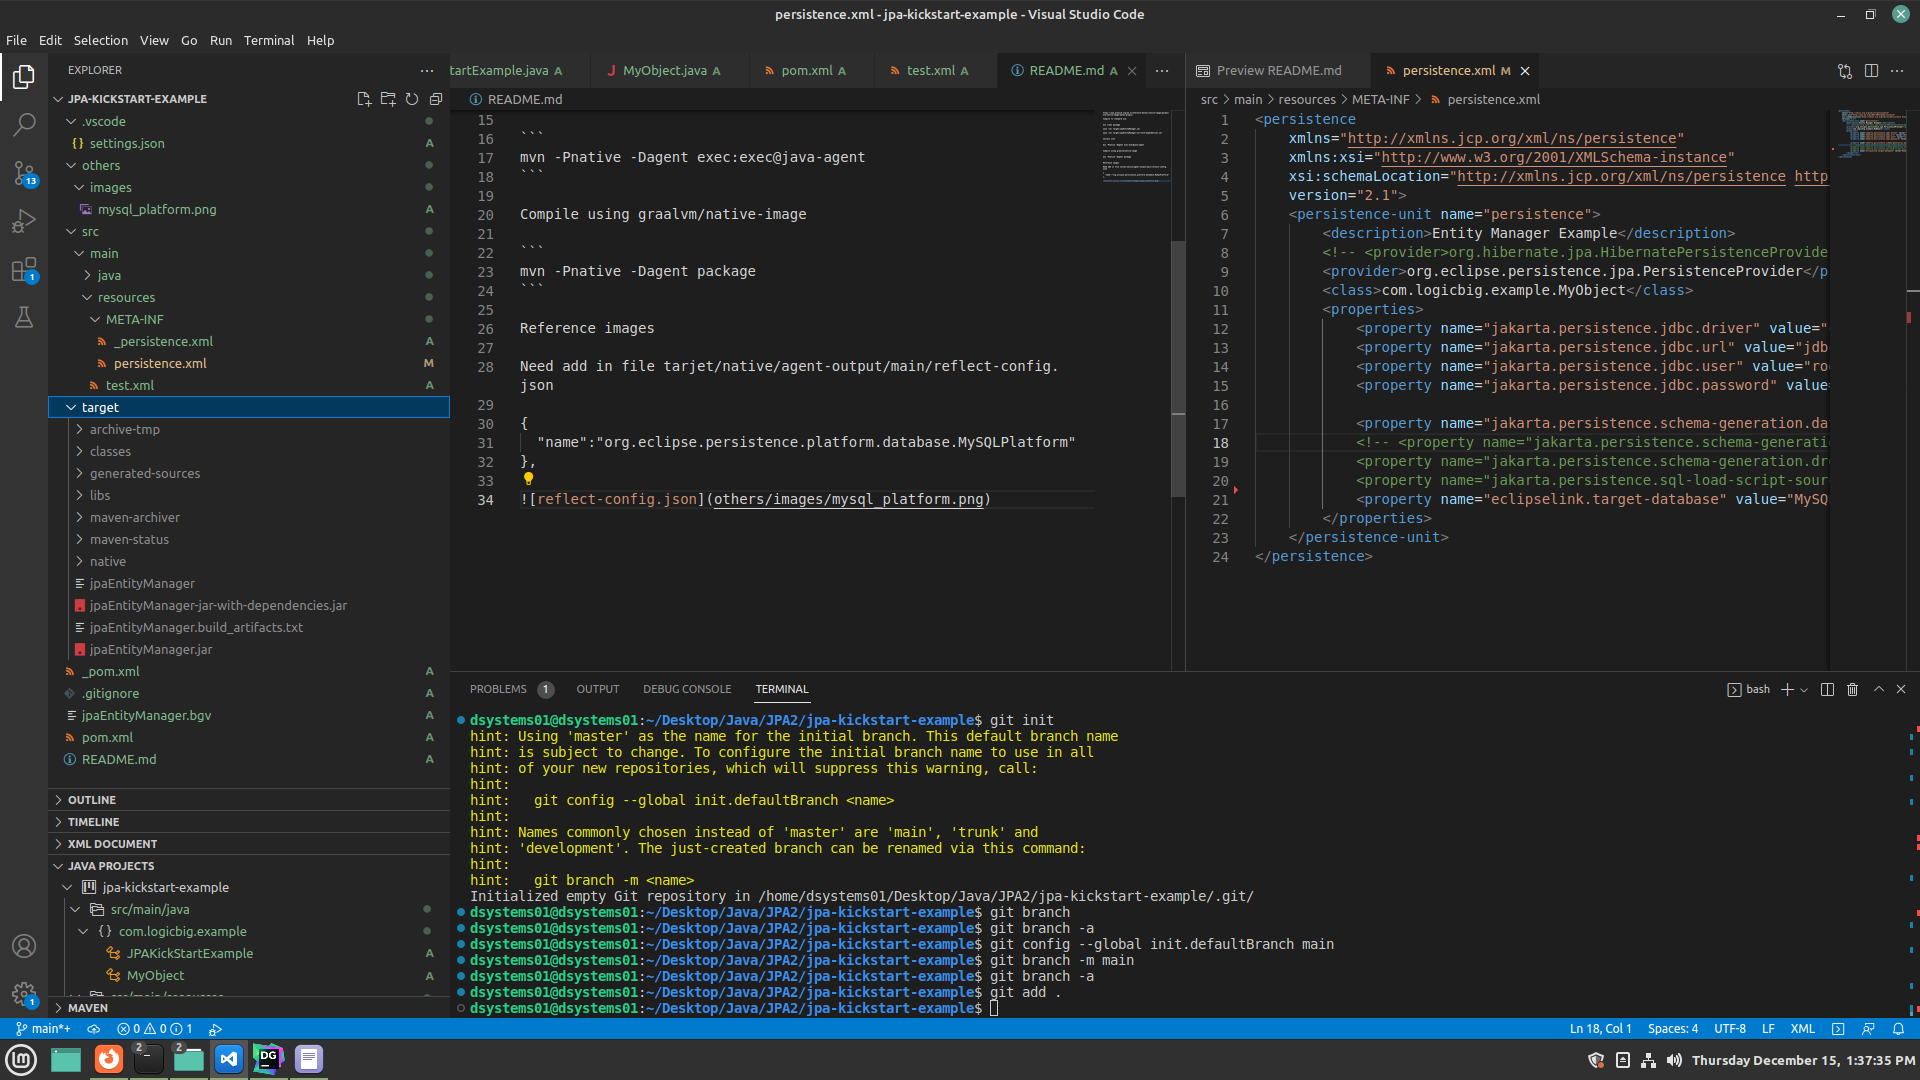Kill terminal with trash icon
The height and width of the screenshot is (1080, 1920).
point(1852,689)
